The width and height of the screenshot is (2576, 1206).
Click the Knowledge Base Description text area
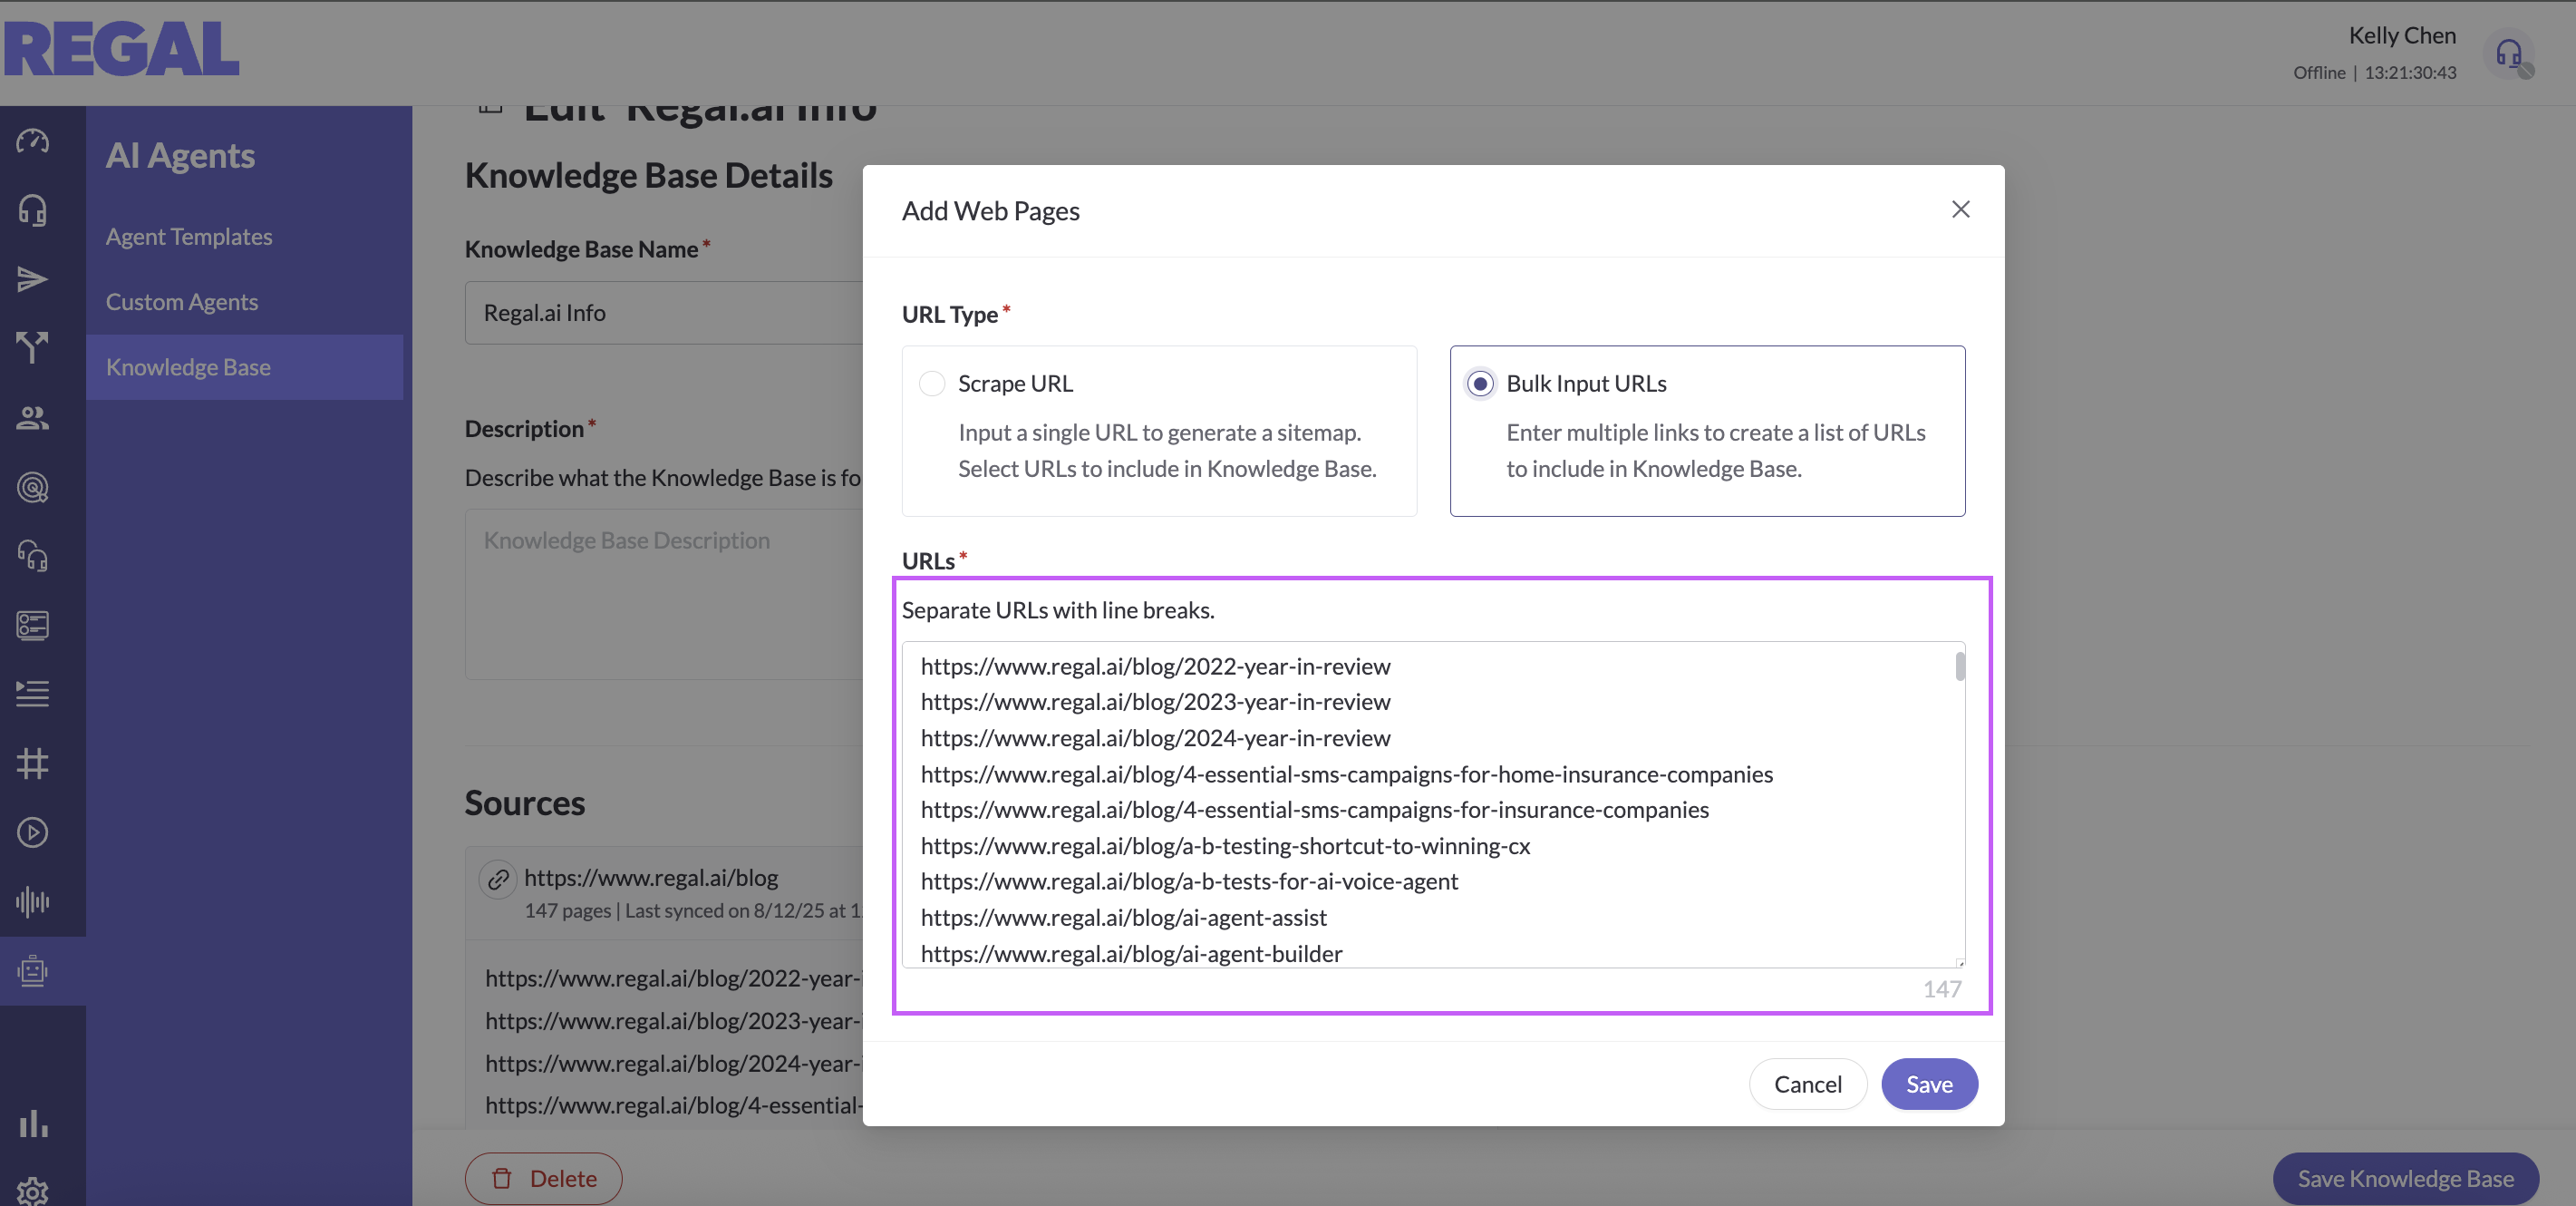[664, 594]
